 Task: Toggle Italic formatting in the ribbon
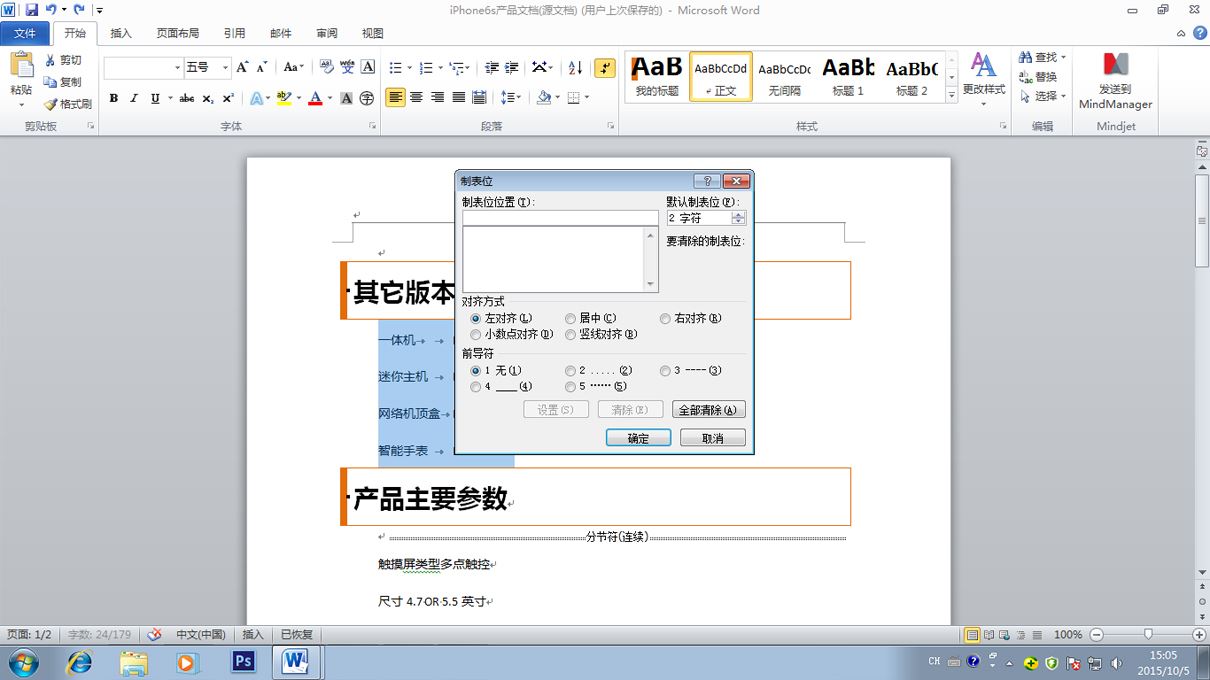(134, 98)
